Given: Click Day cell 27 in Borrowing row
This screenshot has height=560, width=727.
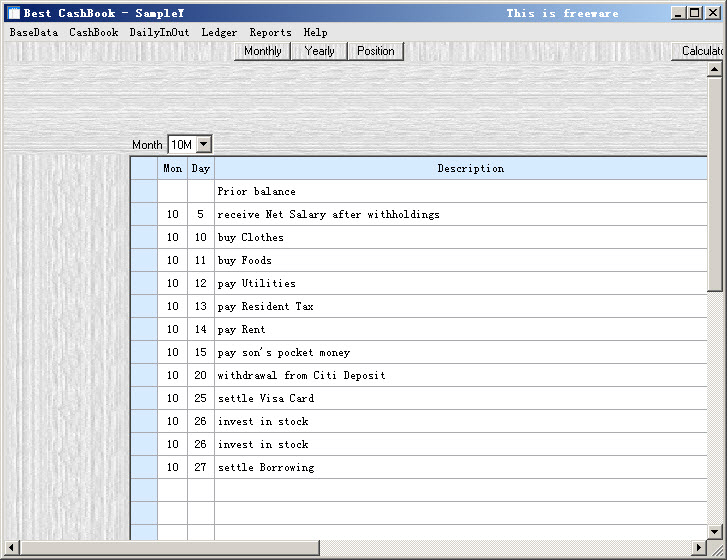Looking at the screenshot, I should tap(201, 467).
